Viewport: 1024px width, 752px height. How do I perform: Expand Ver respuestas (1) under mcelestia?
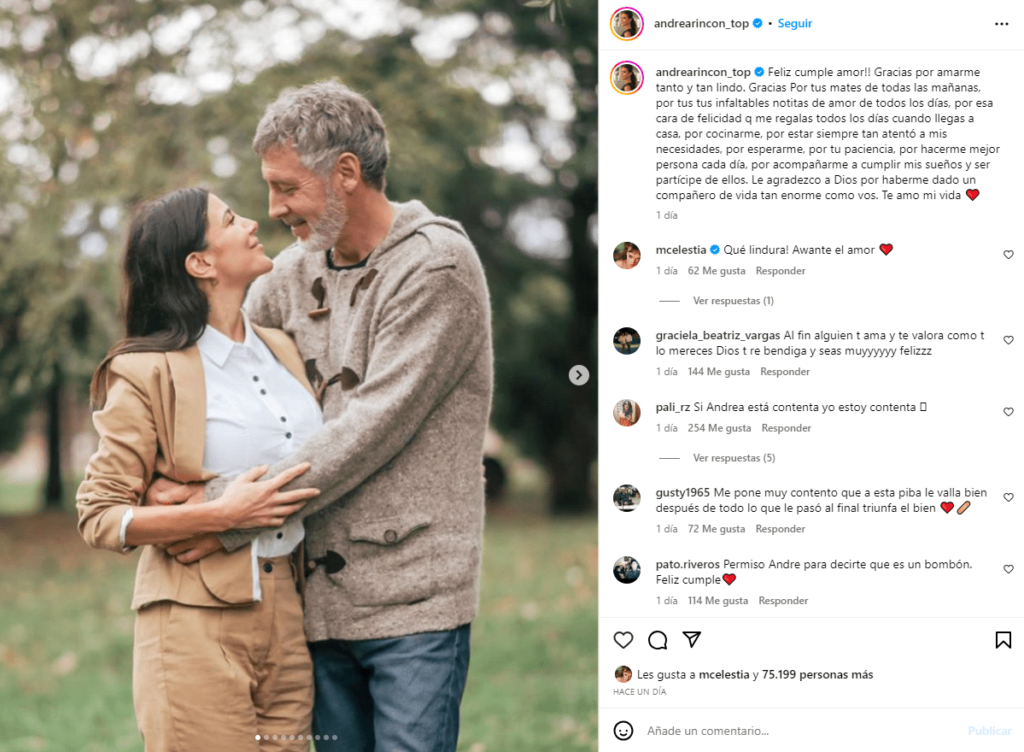point(733,301)
